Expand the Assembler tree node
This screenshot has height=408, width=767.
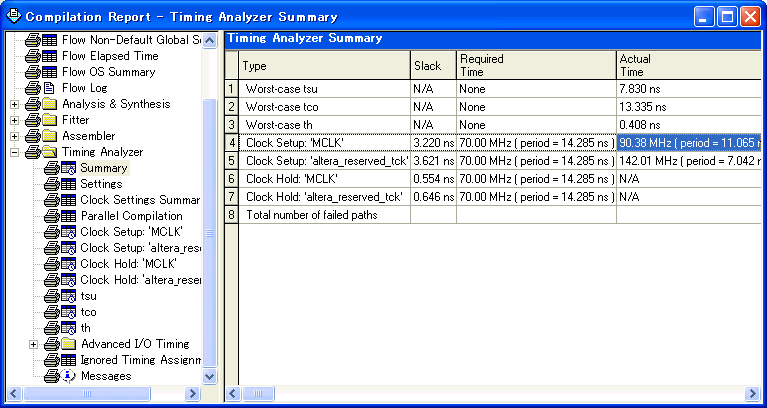tap(14, 136)
